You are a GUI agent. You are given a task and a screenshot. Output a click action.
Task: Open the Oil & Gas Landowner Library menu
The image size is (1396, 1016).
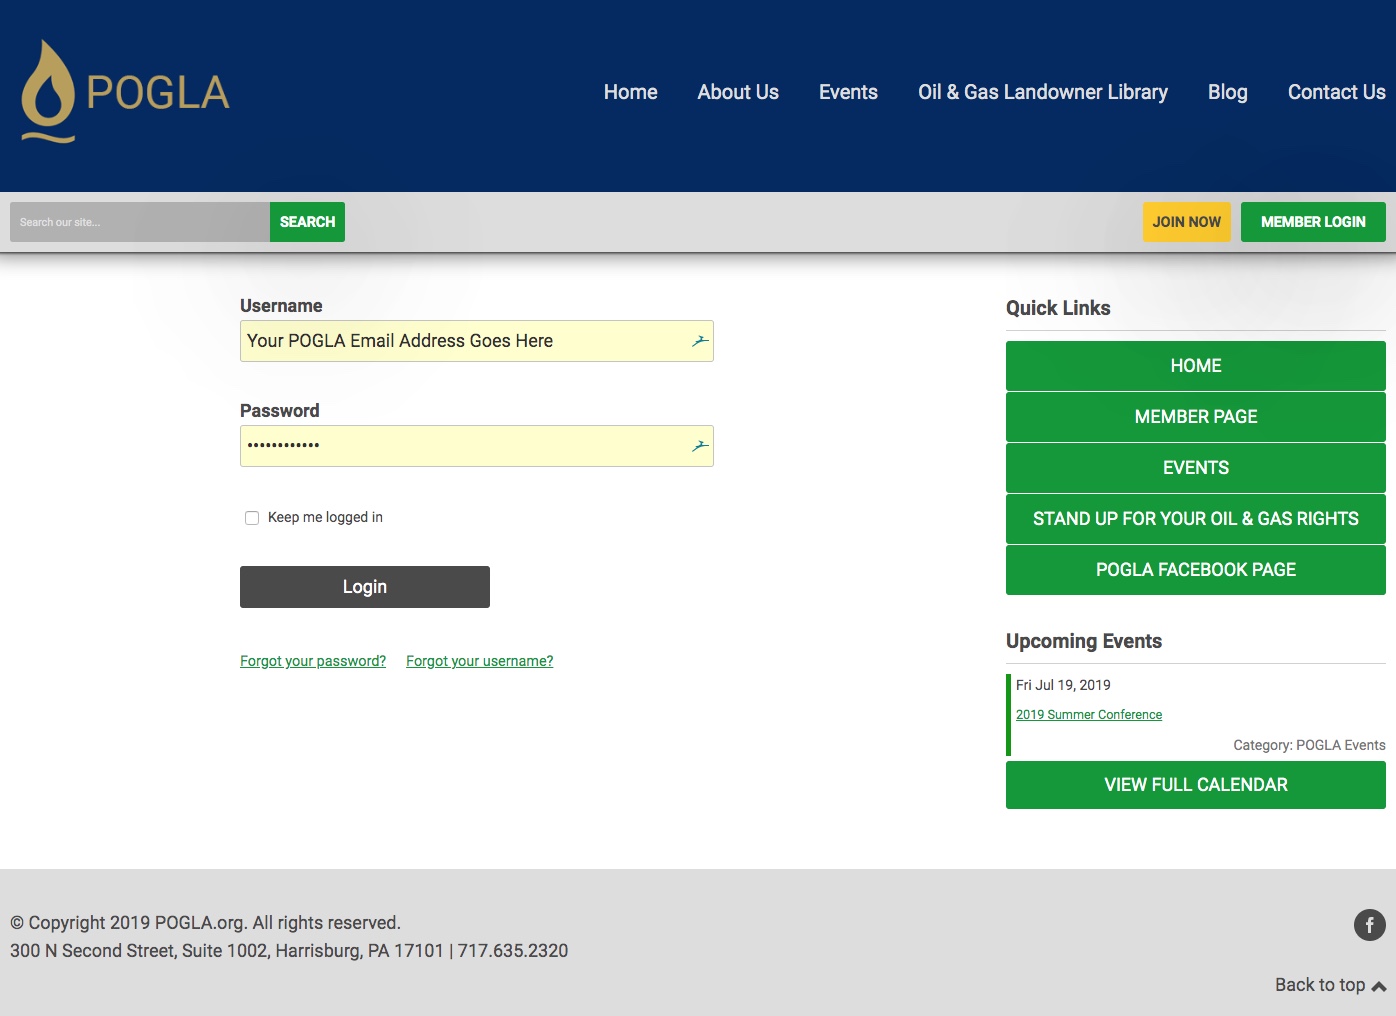[1043, 92]
